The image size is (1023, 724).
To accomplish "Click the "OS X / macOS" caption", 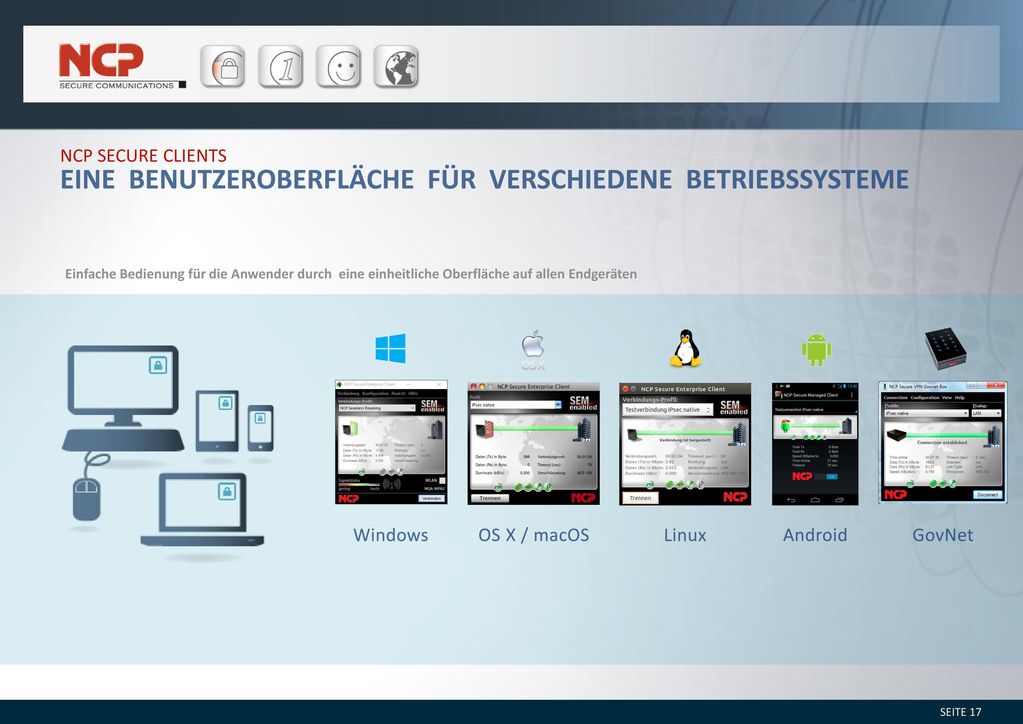I will (534, 535).
